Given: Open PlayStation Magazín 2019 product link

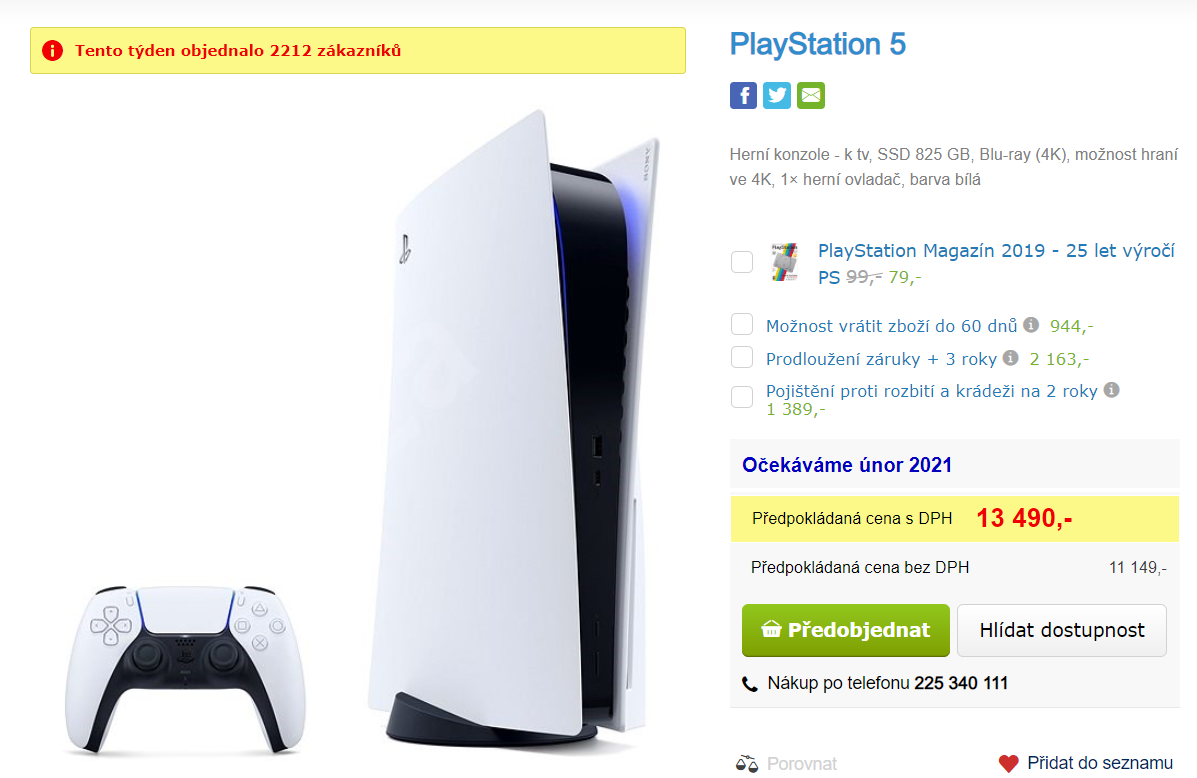Looking at the screenshot, I should click(995, 263).
